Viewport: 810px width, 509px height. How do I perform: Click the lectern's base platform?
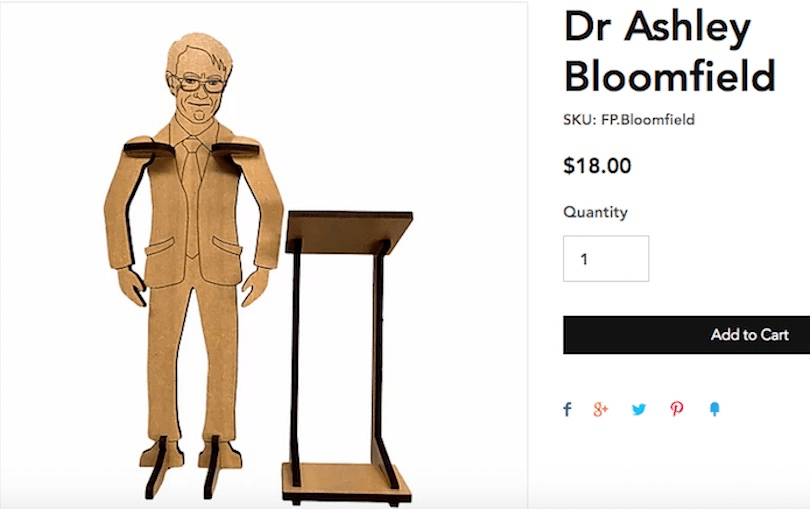tap(346, 483)
